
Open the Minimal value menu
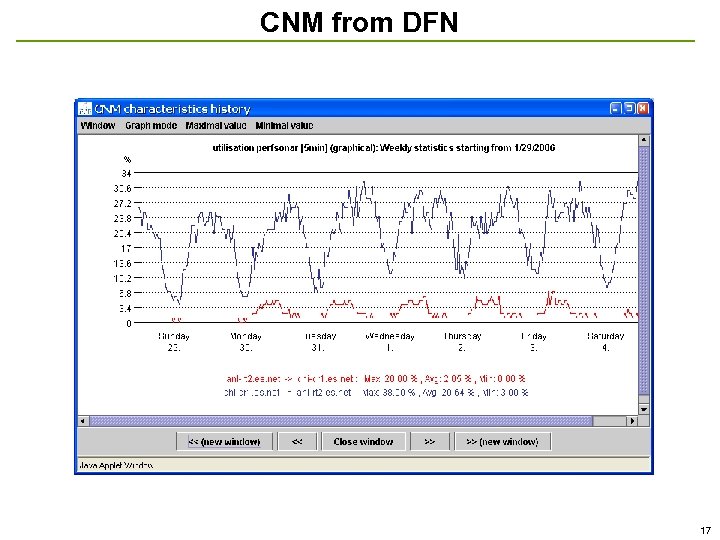tap(284, 125)
